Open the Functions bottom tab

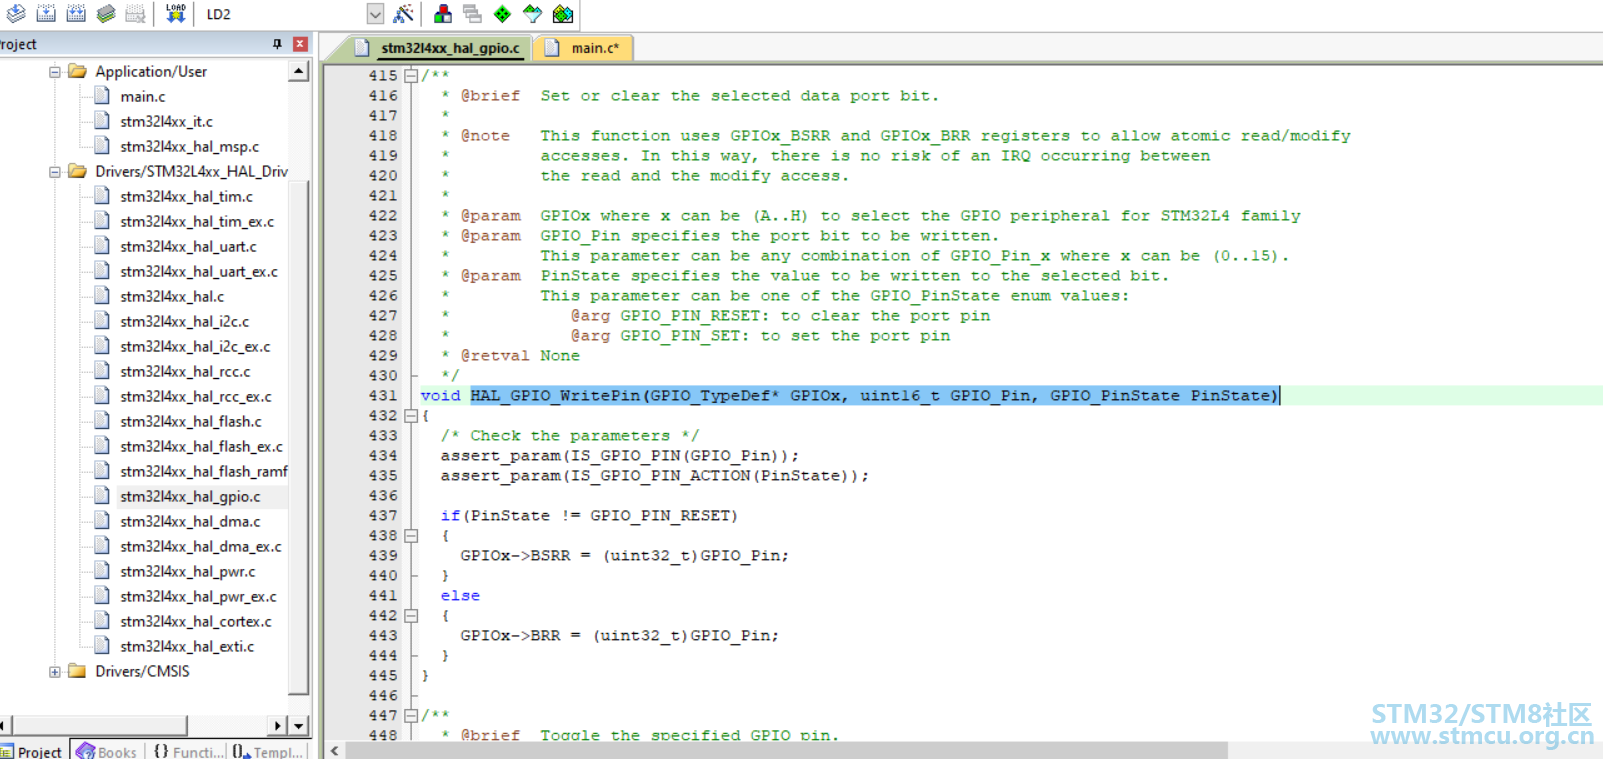187,751
